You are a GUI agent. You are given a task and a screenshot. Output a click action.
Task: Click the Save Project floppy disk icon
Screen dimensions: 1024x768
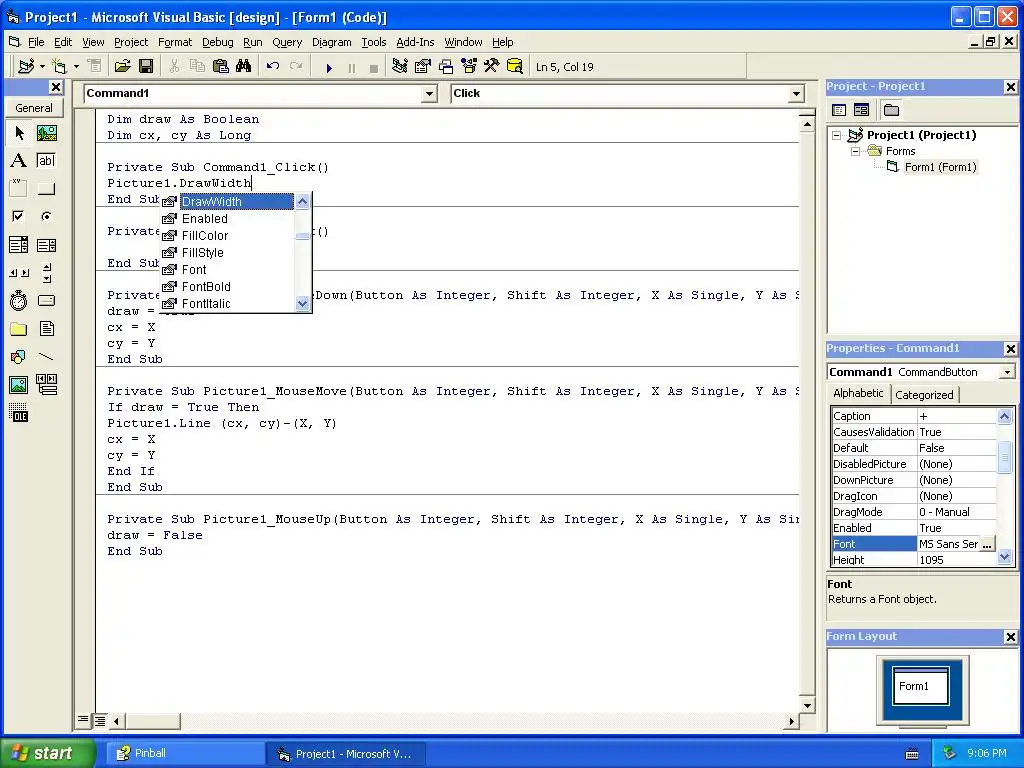tap(146, 66)
